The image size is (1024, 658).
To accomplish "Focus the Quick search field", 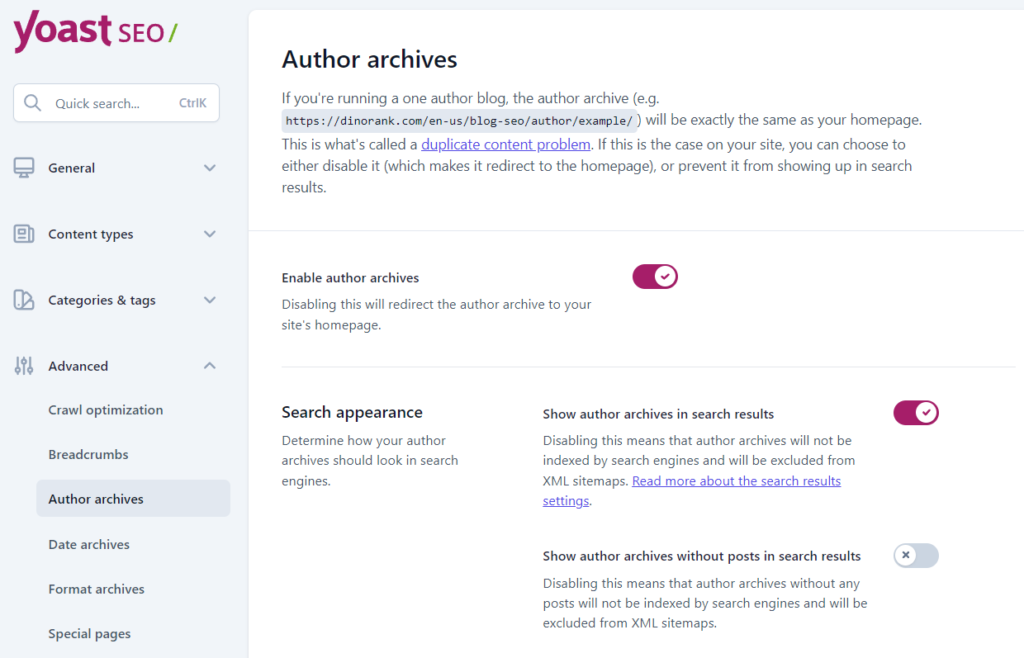I will point(116,103).
